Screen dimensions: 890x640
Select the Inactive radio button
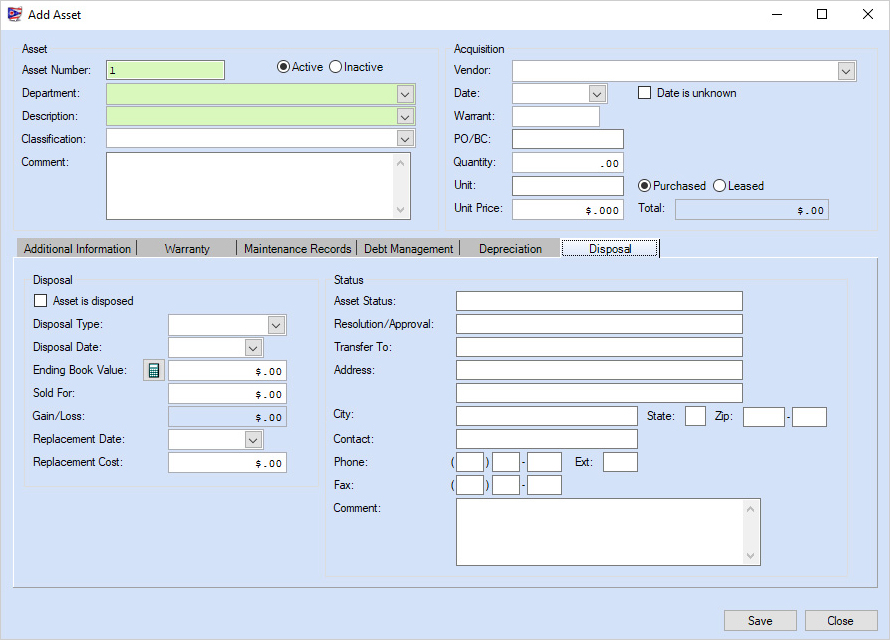336,67
